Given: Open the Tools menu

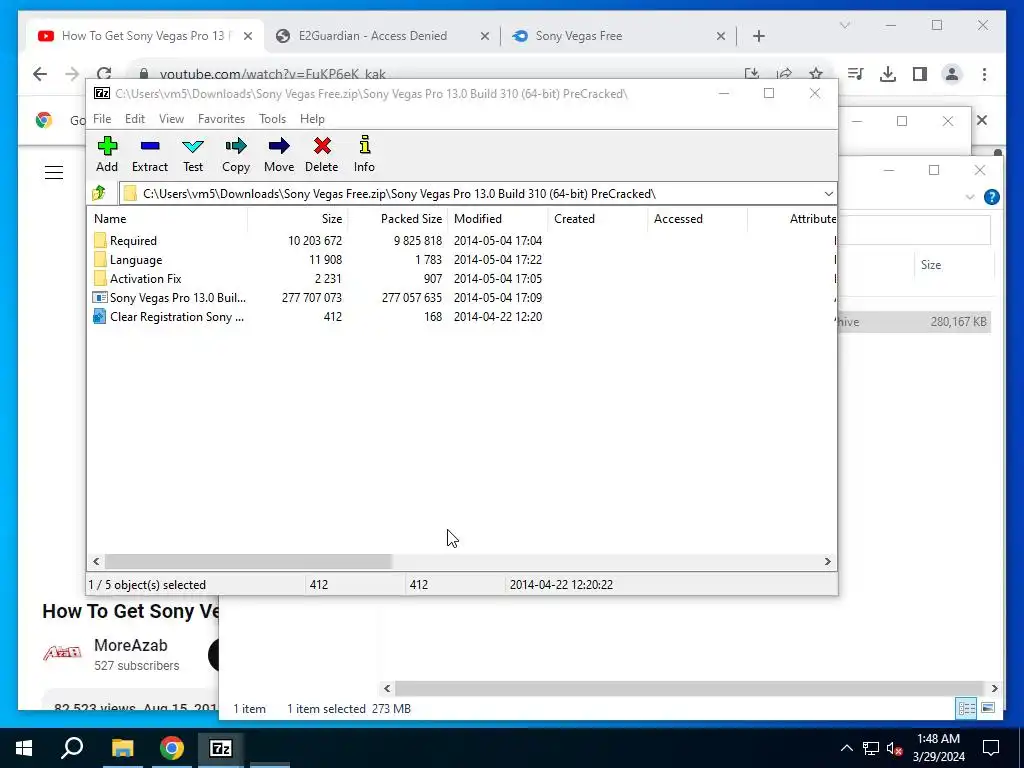Looking at the screenshot, I should point(272,119).
